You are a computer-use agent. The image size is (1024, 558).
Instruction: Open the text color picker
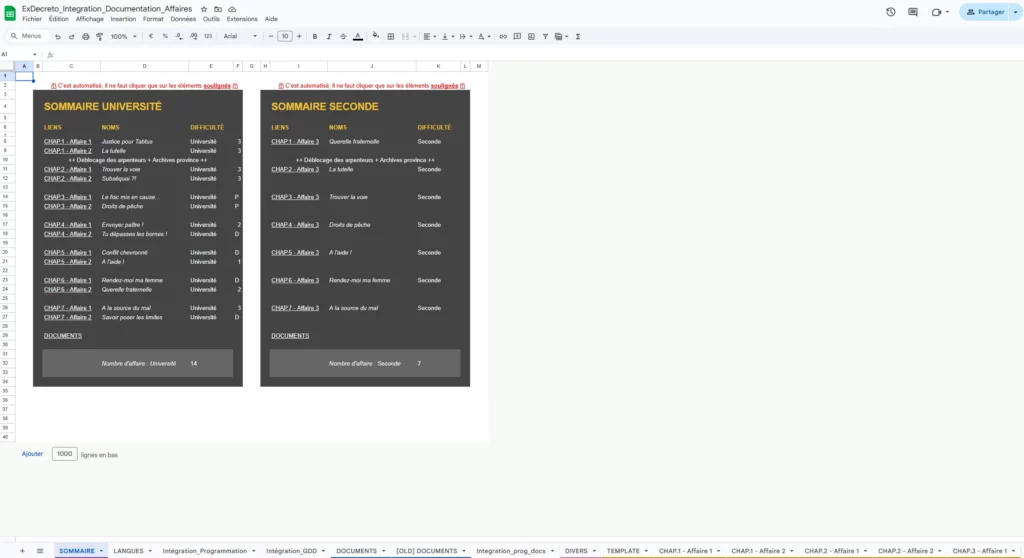pos(358,37)
